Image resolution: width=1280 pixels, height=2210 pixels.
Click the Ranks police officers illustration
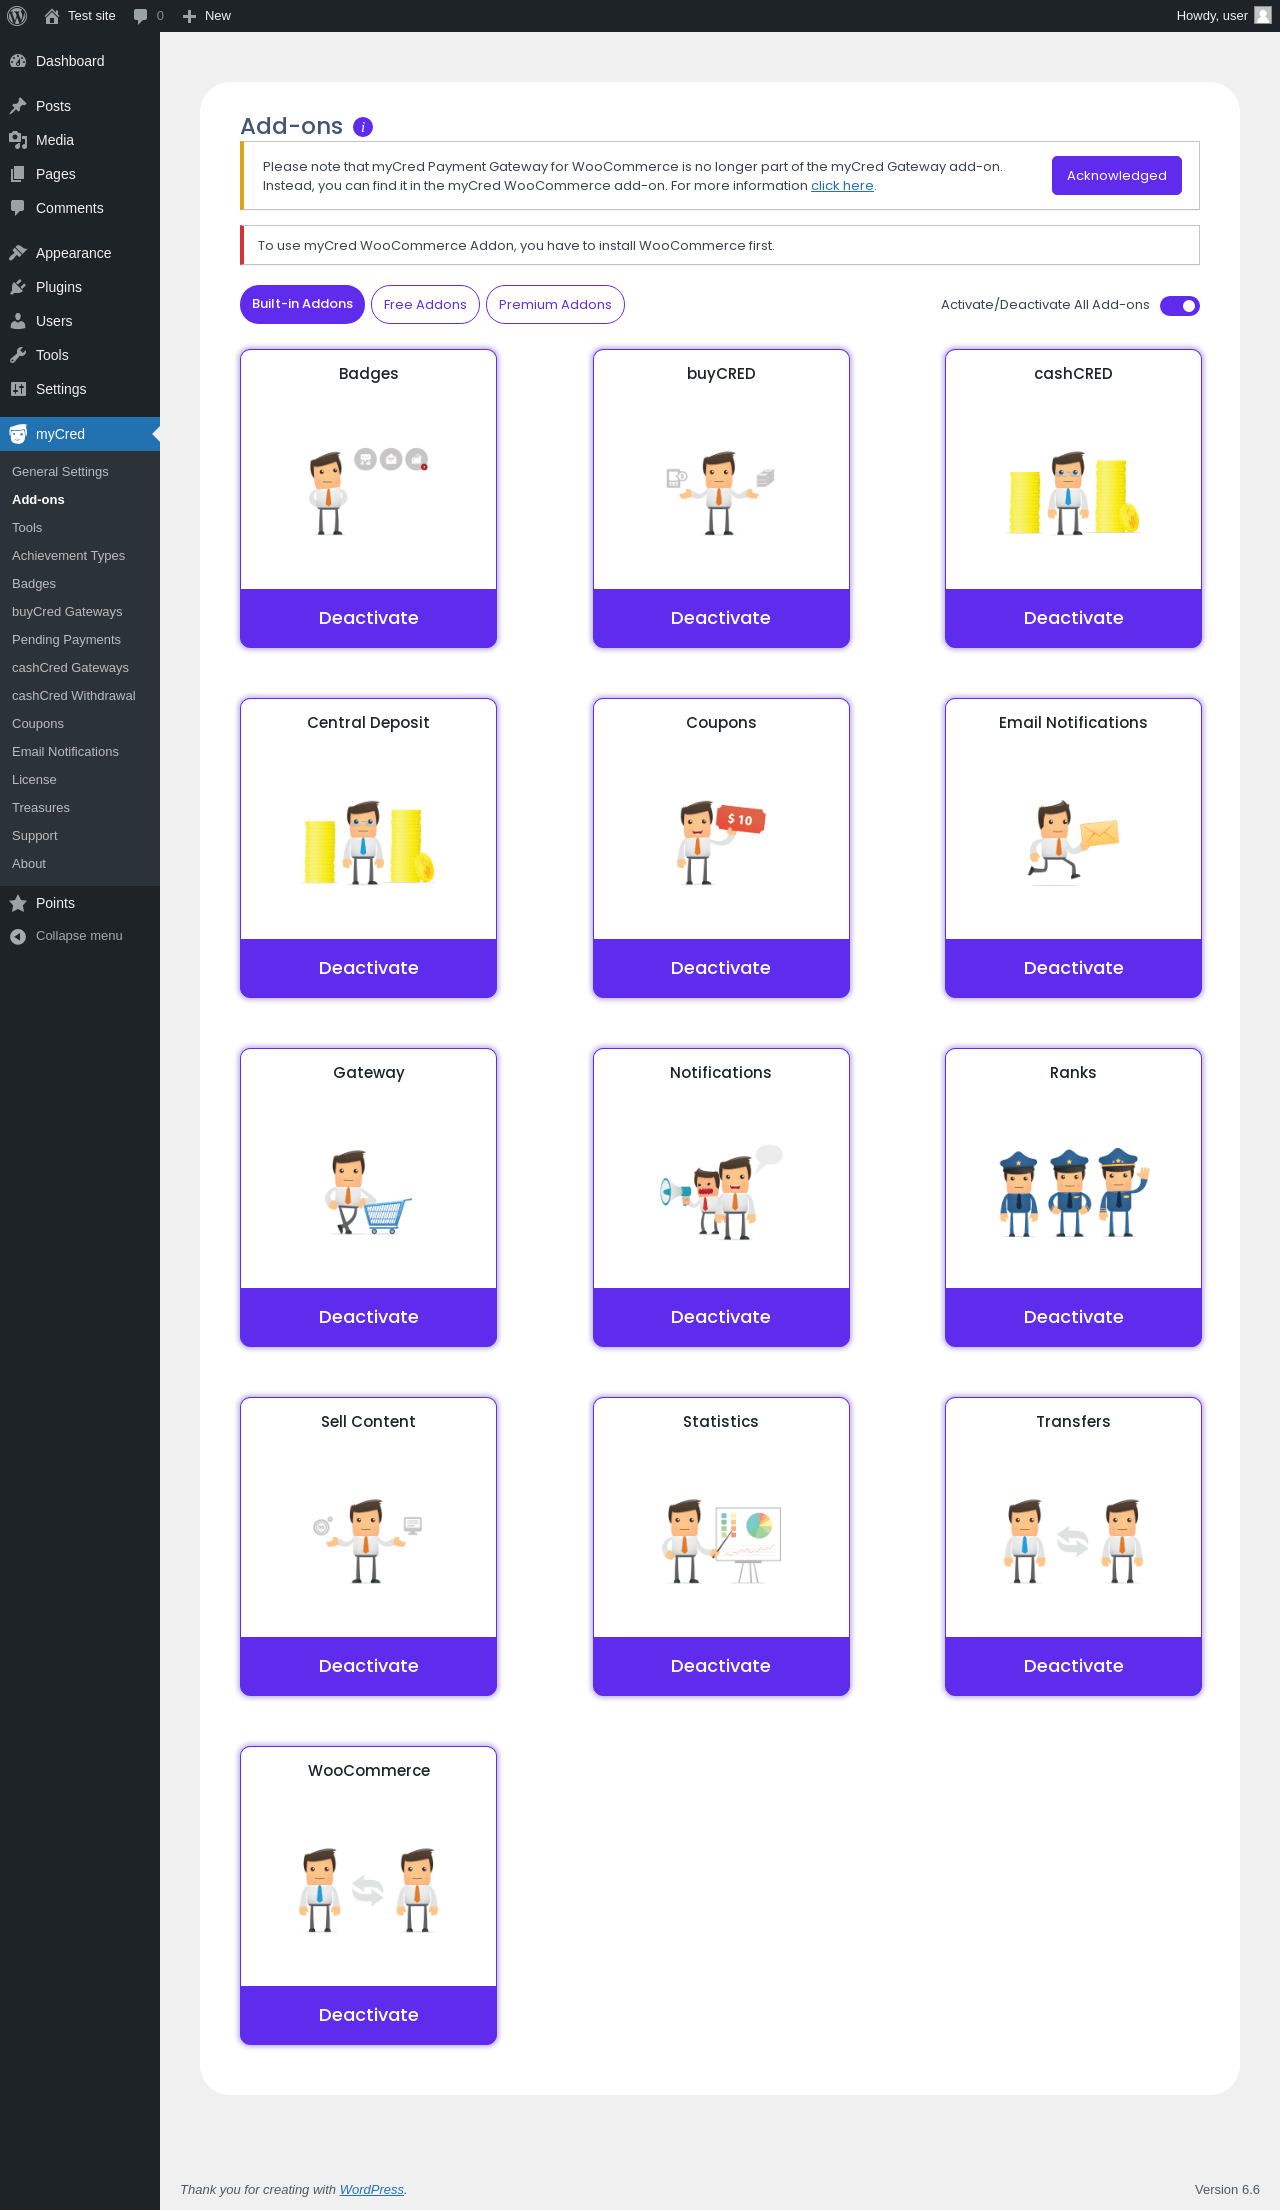(1073, 1192)
